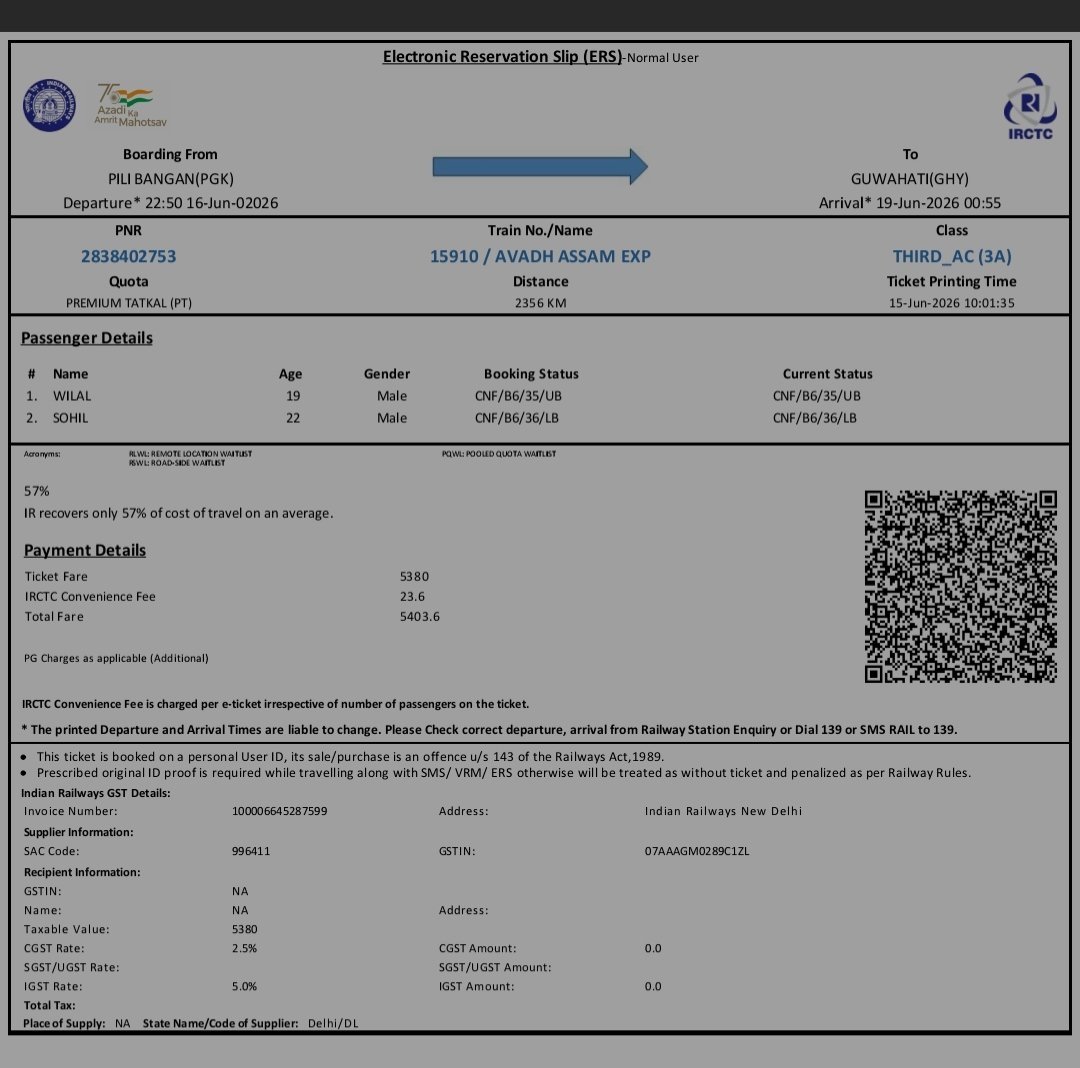
Task: Click the IRCTC logo
Action: click(x=1030, y=107)
